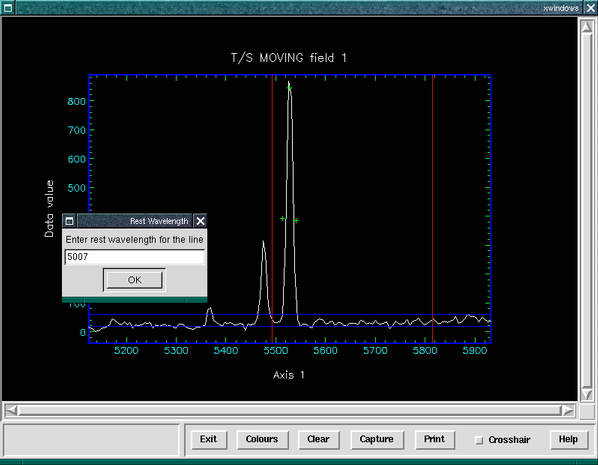Click the Capture button
This screenshot has height=465, width=598.
coord(376,439)
